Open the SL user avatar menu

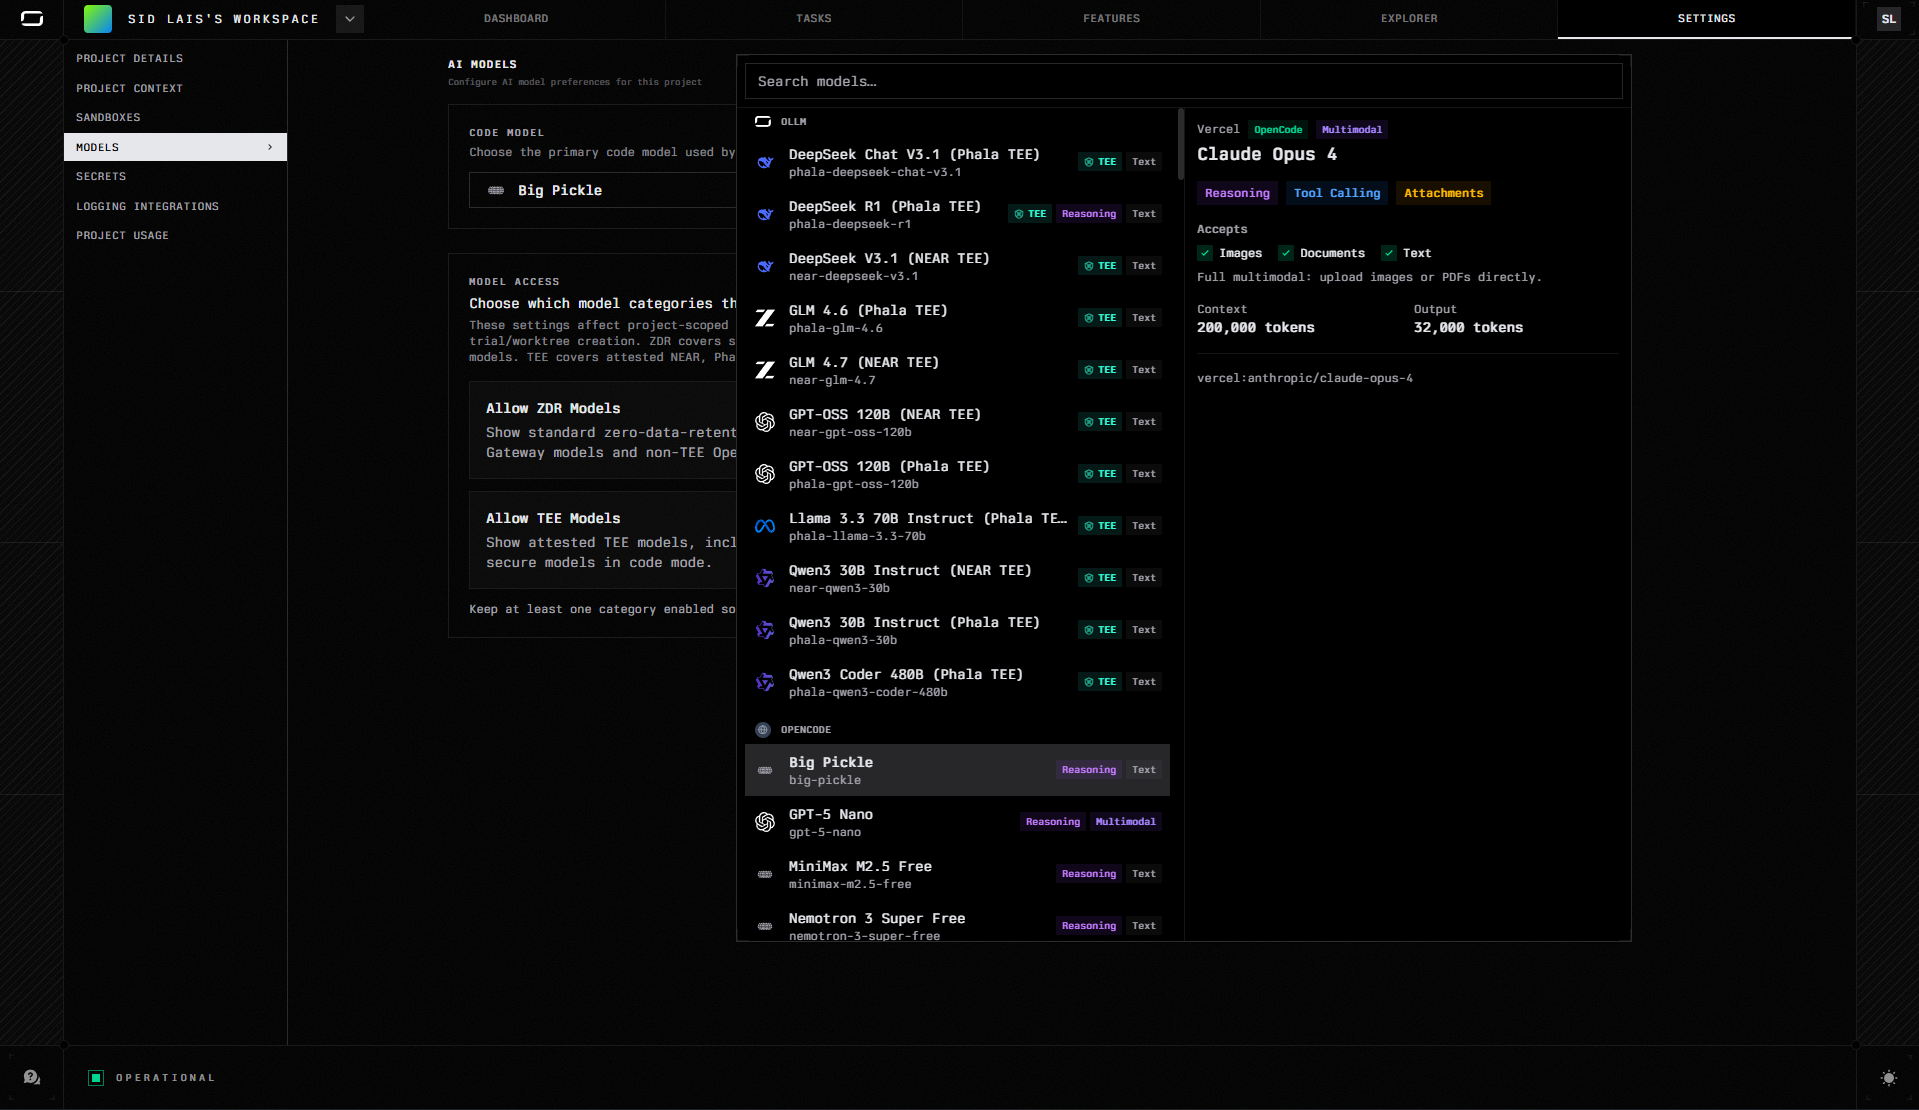click(1888, 19)
